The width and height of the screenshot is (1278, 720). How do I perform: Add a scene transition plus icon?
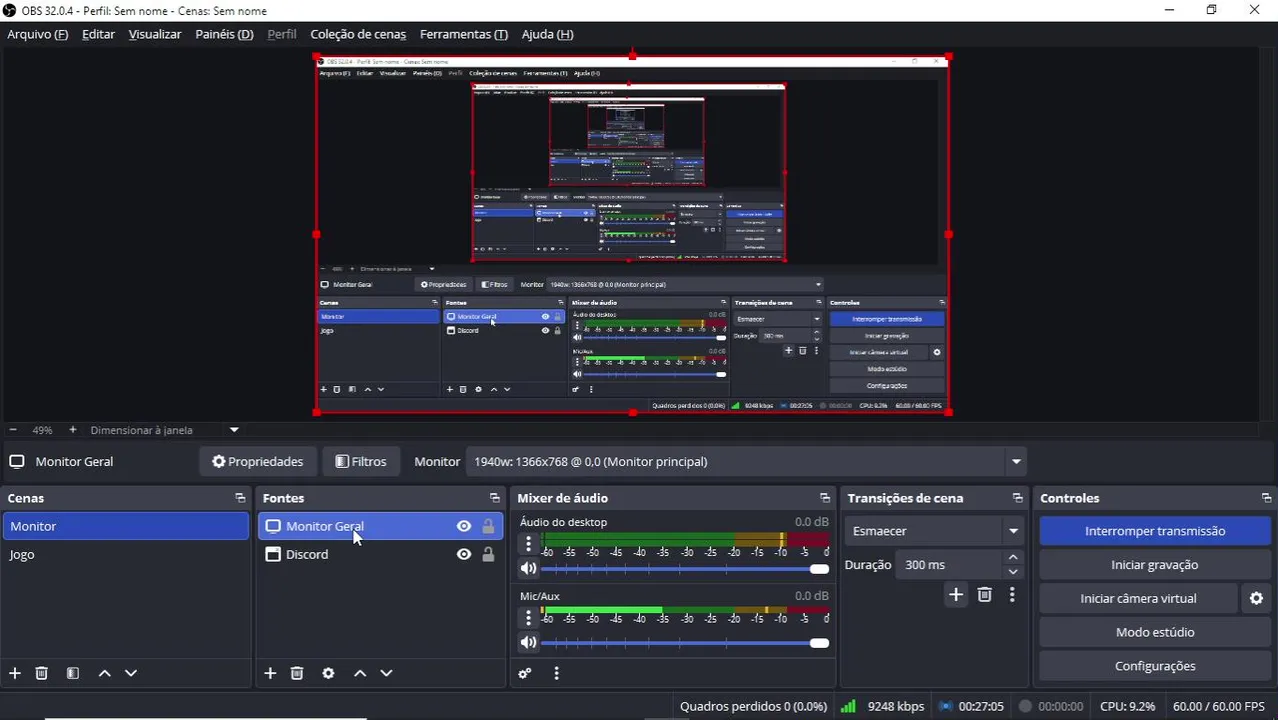[956, 594]
